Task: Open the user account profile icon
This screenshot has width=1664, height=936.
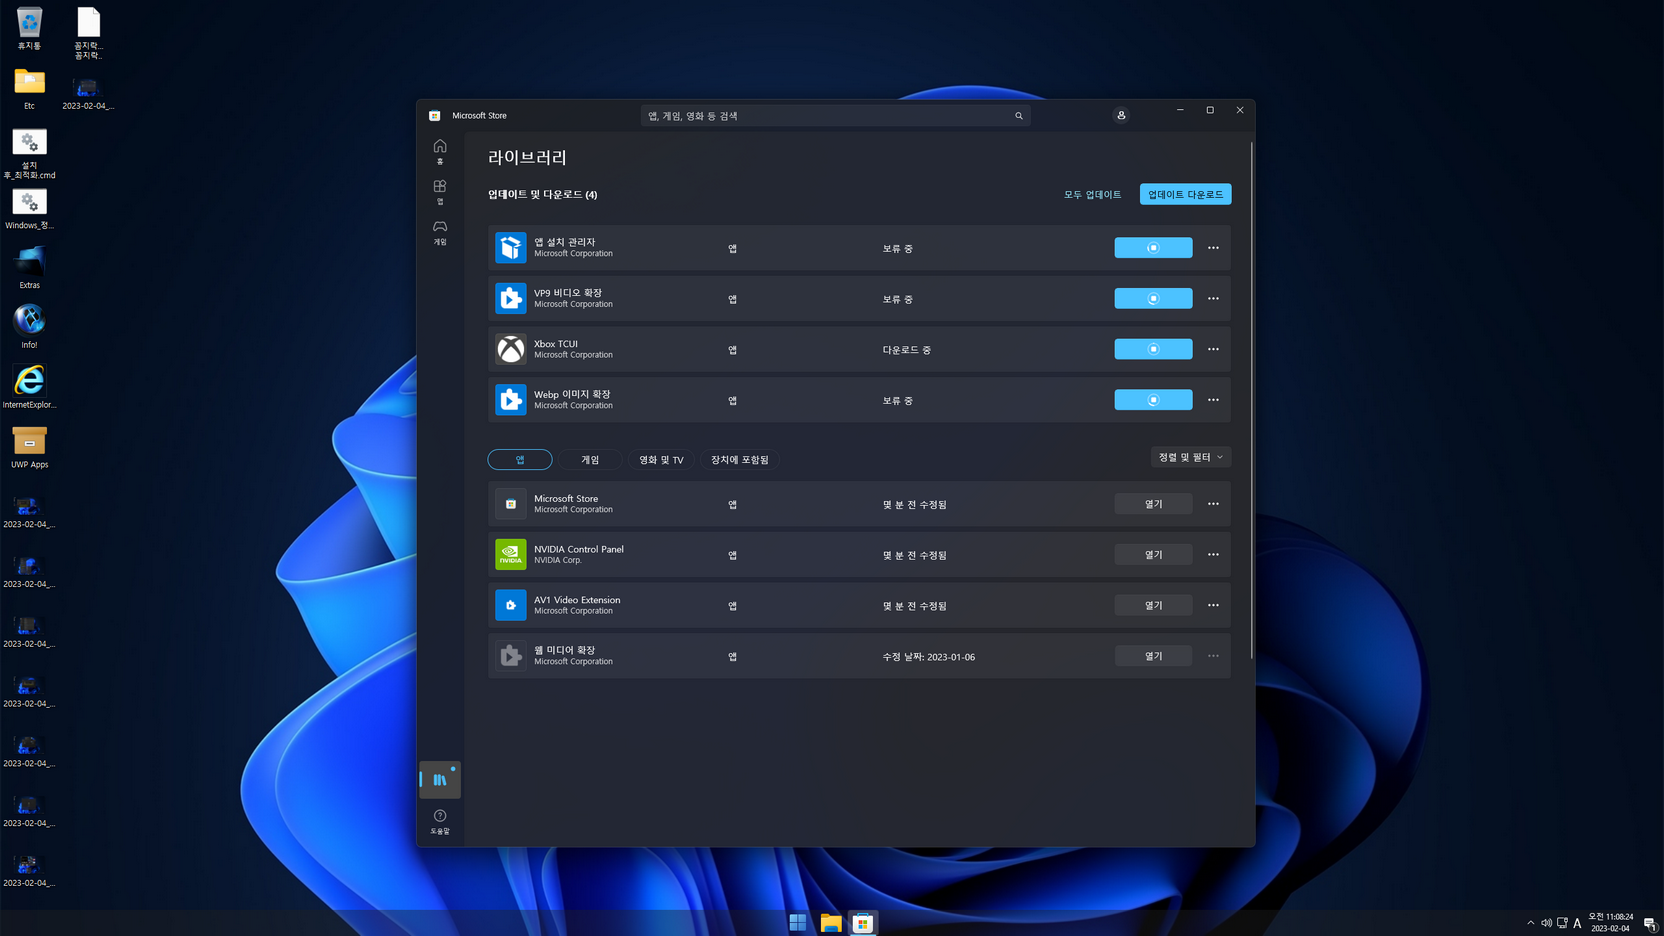Action: [1121, 115]
